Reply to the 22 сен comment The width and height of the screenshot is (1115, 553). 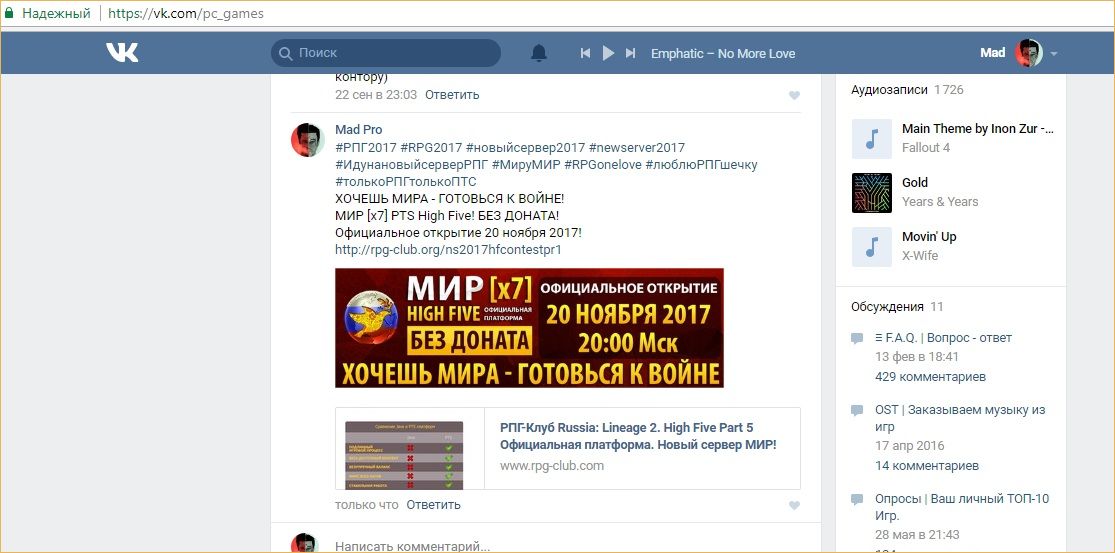coord(452,95)
